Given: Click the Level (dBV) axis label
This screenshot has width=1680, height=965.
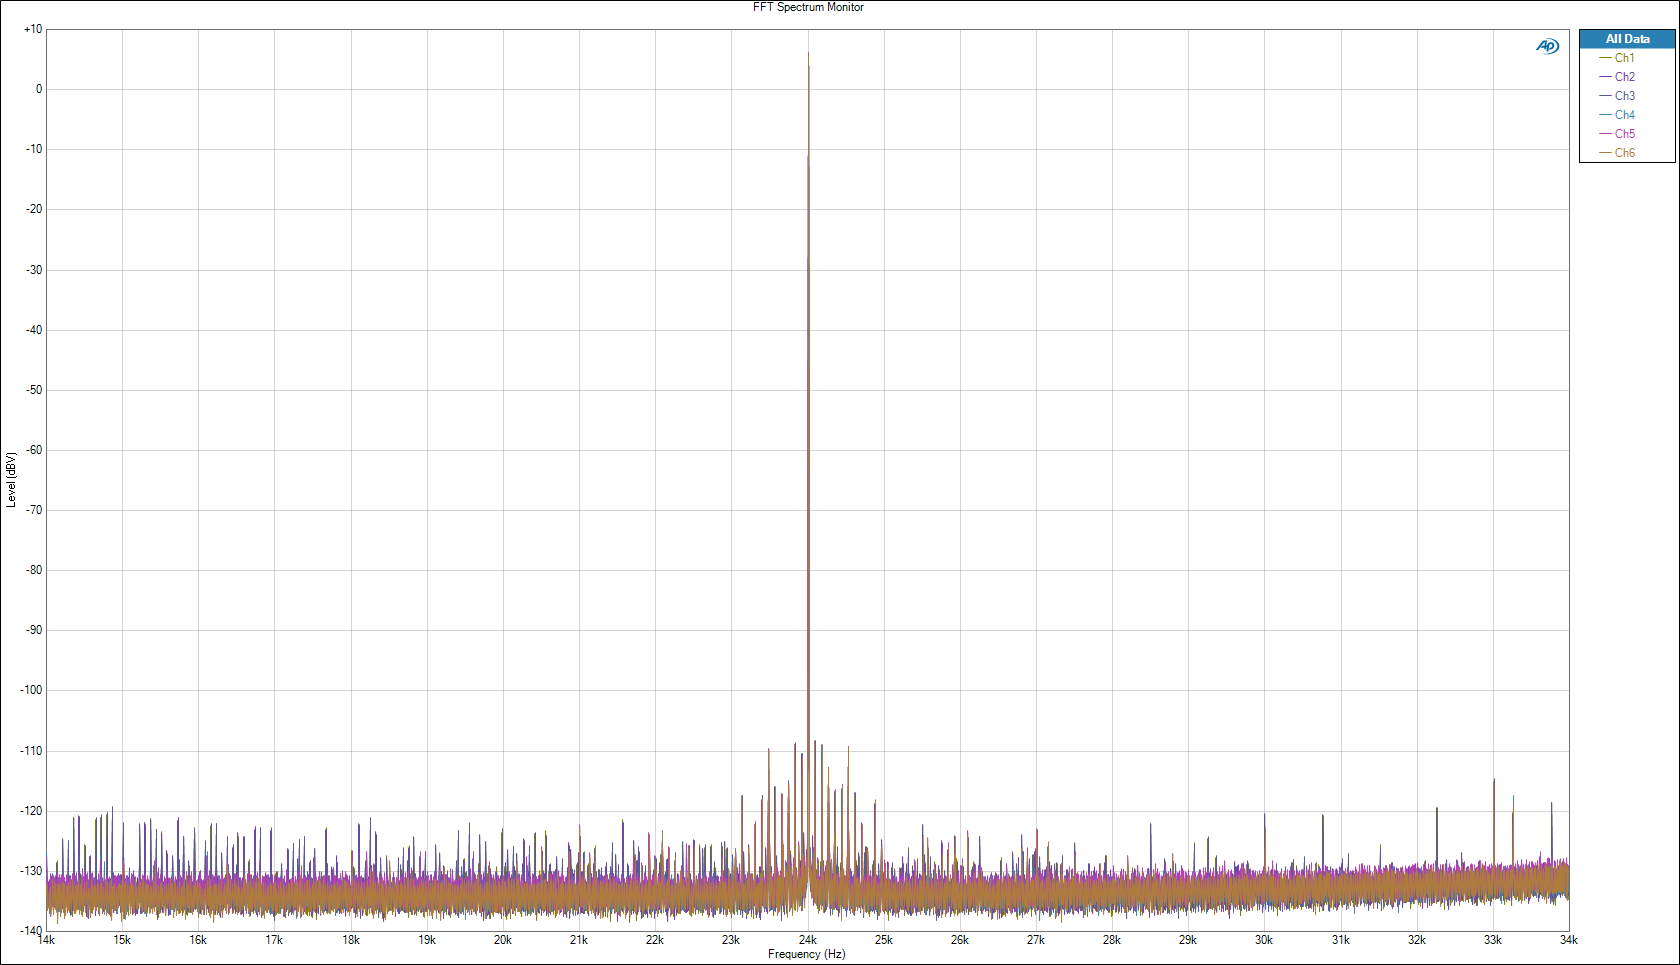Looking at the screenshot, I should (11, 480).
